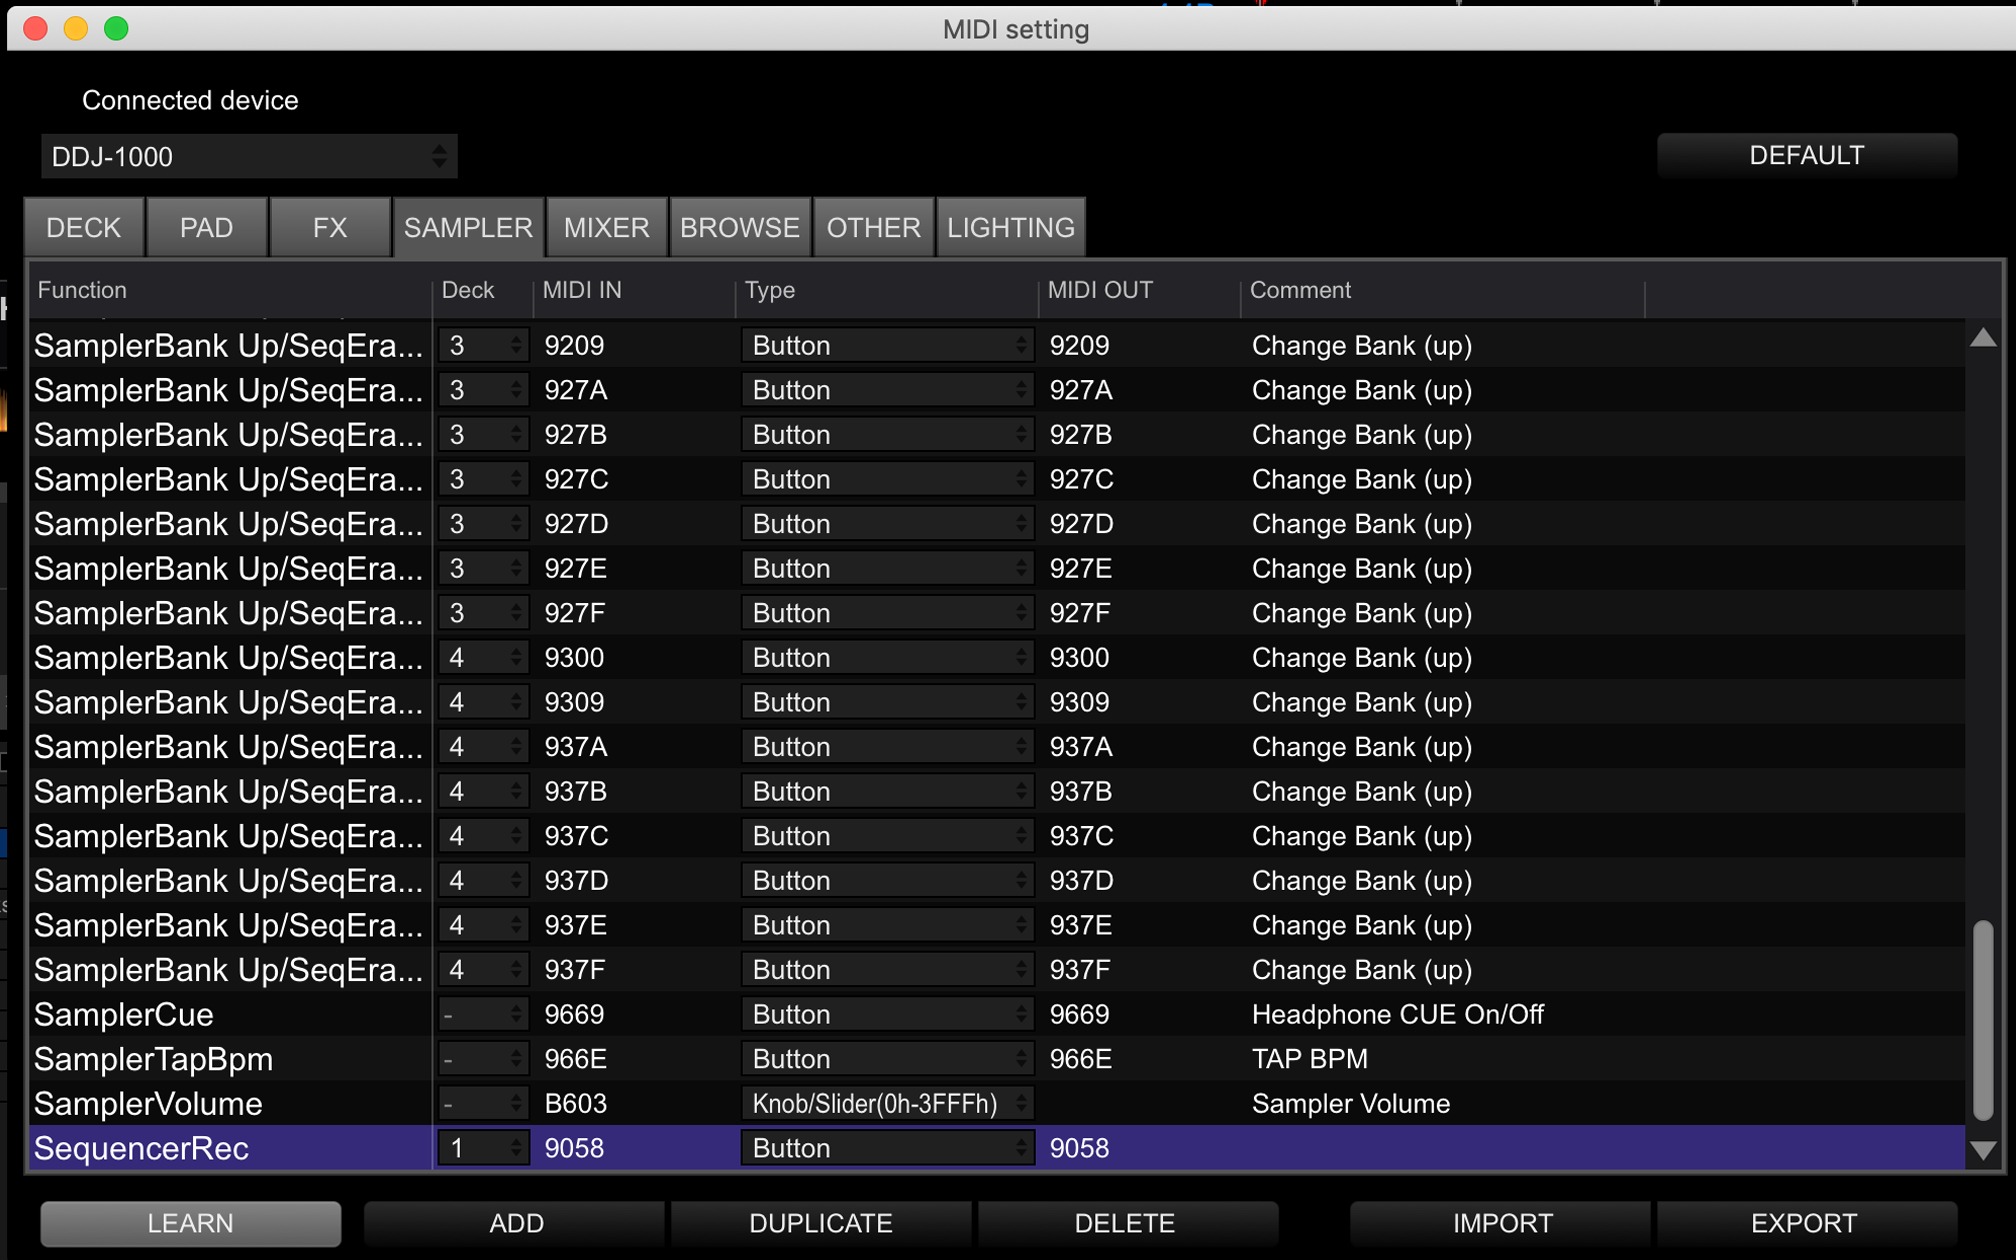Close the MIDI setting window

tap(36, 28)
